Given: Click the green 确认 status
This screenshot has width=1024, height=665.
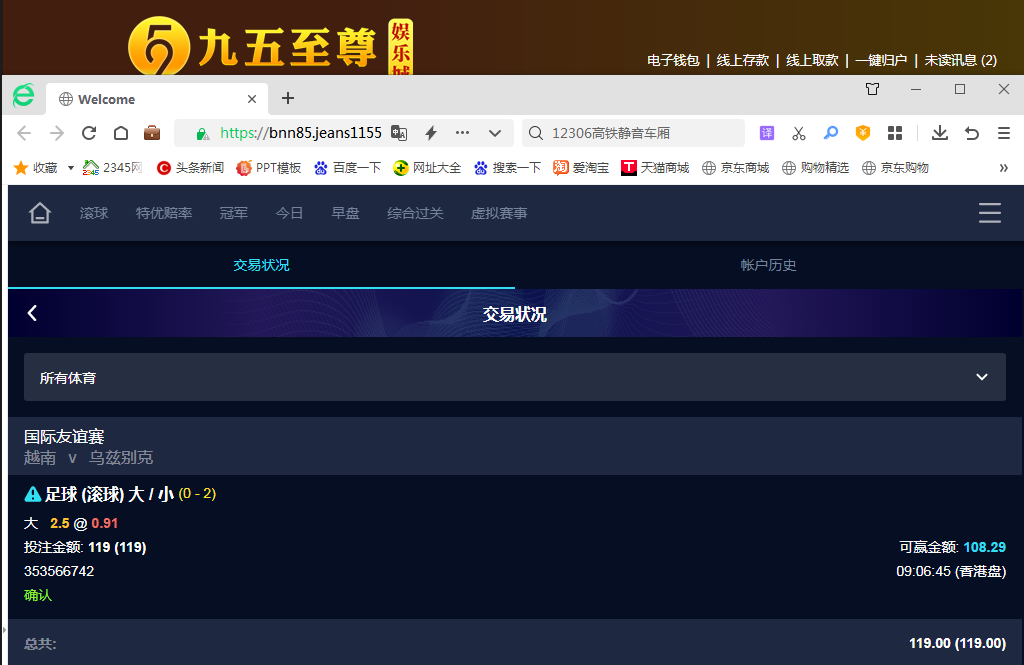Looking at the screenshot, I should (x=38, y=595).
